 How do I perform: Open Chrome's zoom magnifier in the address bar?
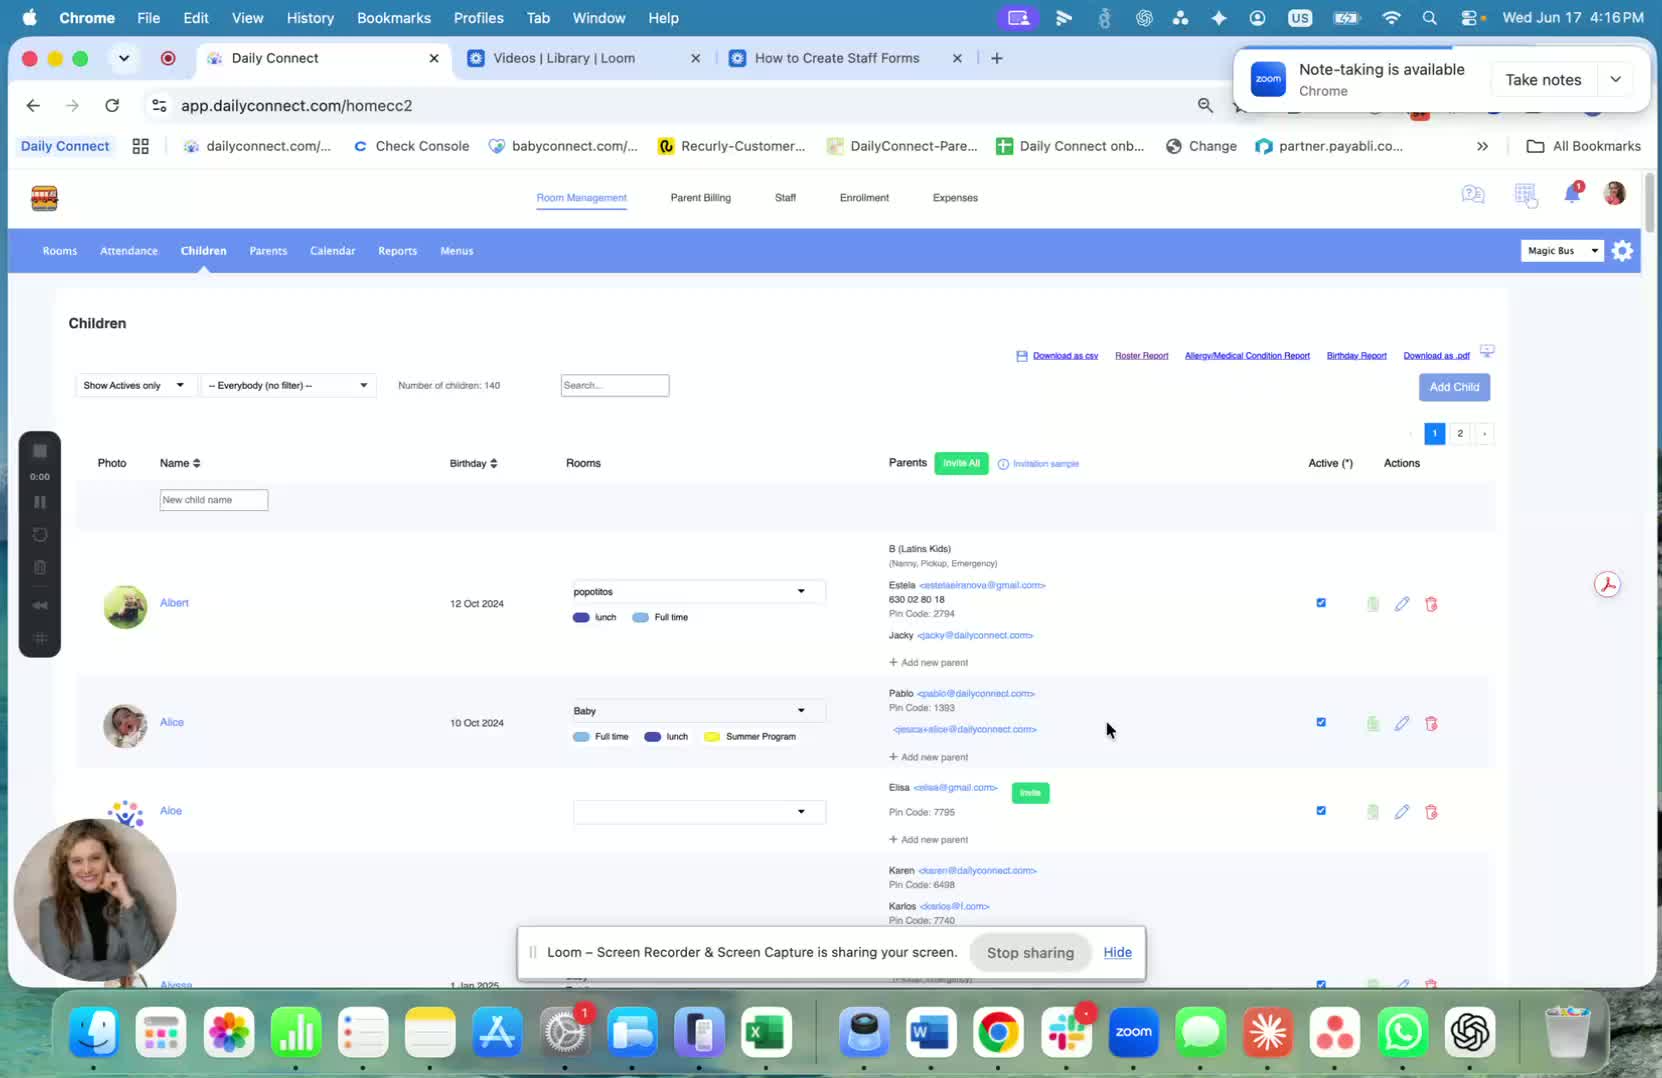[x=1205, y=105]
